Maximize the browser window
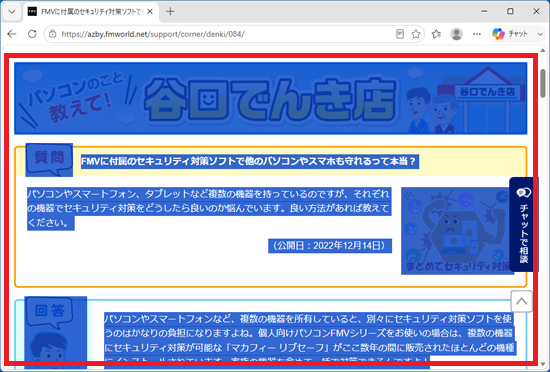 coord(510,12)
